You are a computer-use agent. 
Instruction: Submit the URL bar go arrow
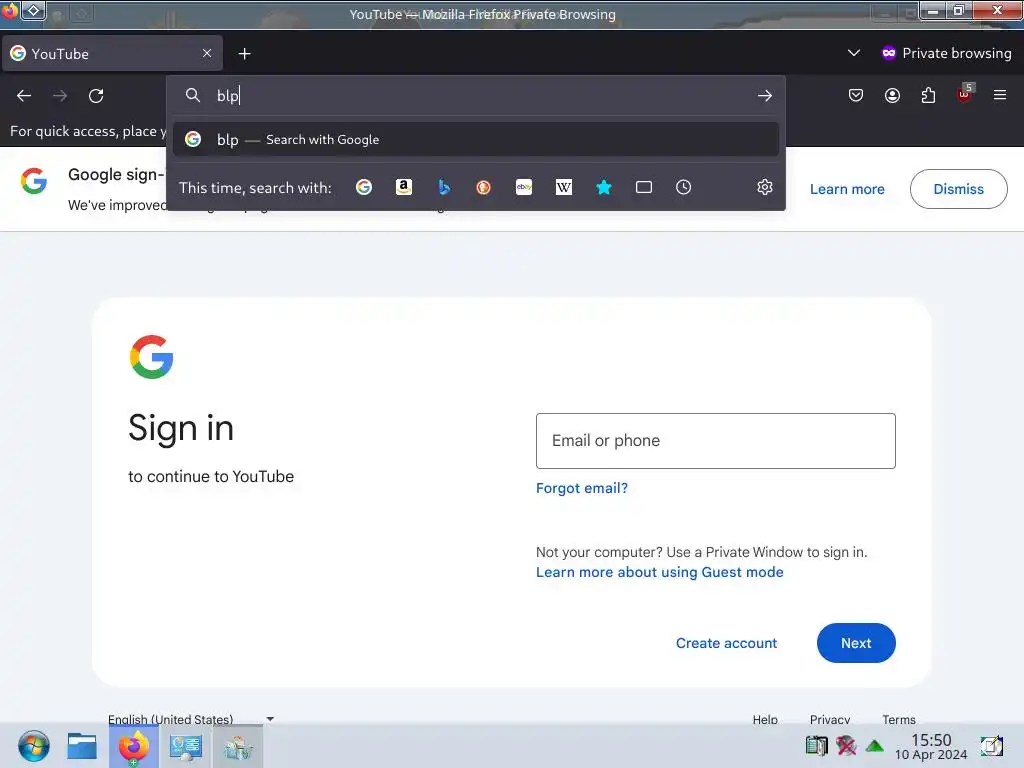[765, 96]
